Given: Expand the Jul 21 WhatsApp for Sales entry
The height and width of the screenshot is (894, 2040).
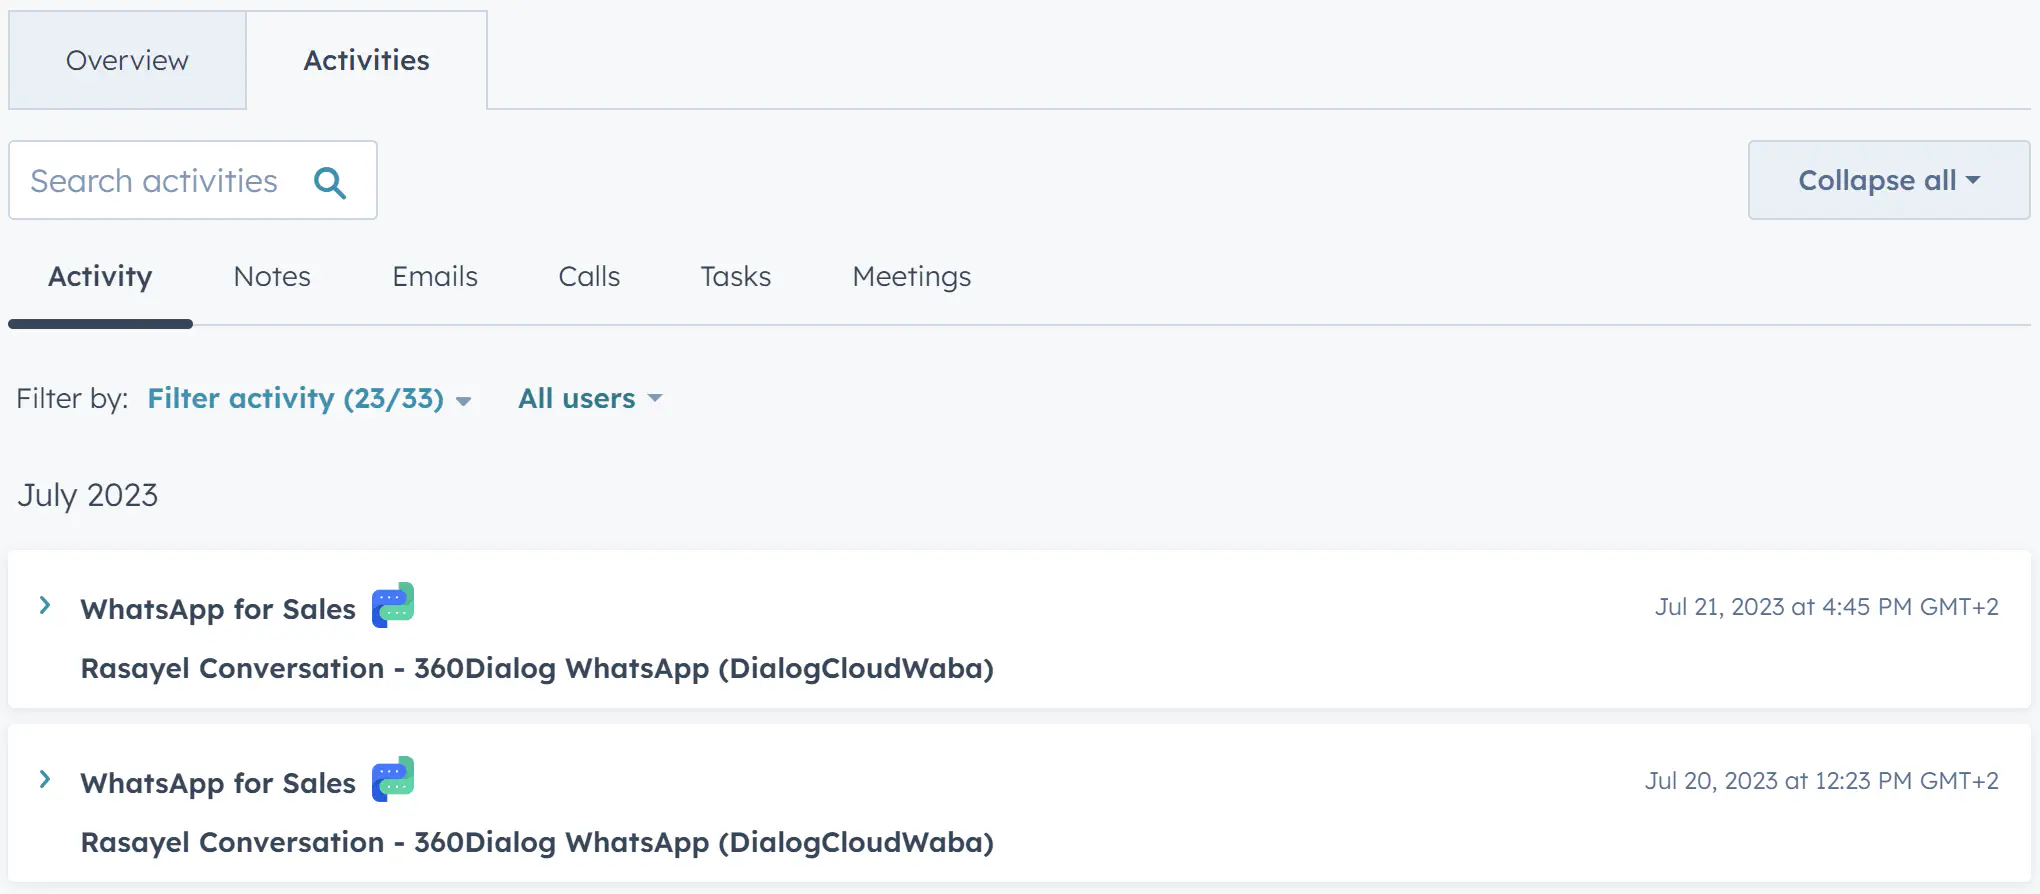Looking at the screenshot, I should coord(45,605).
